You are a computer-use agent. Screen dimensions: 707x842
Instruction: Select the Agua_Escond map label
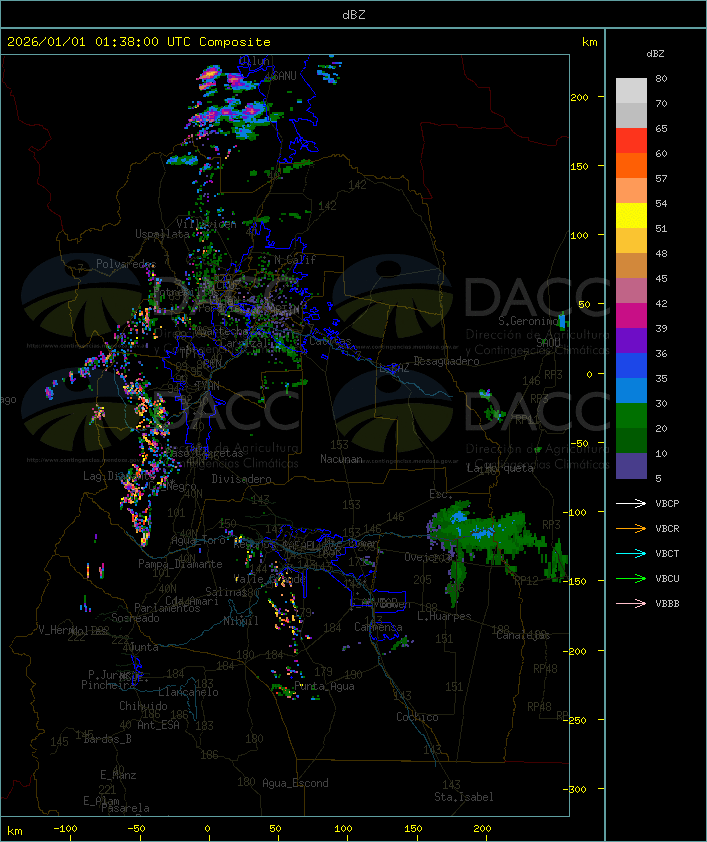pos(295,783)
